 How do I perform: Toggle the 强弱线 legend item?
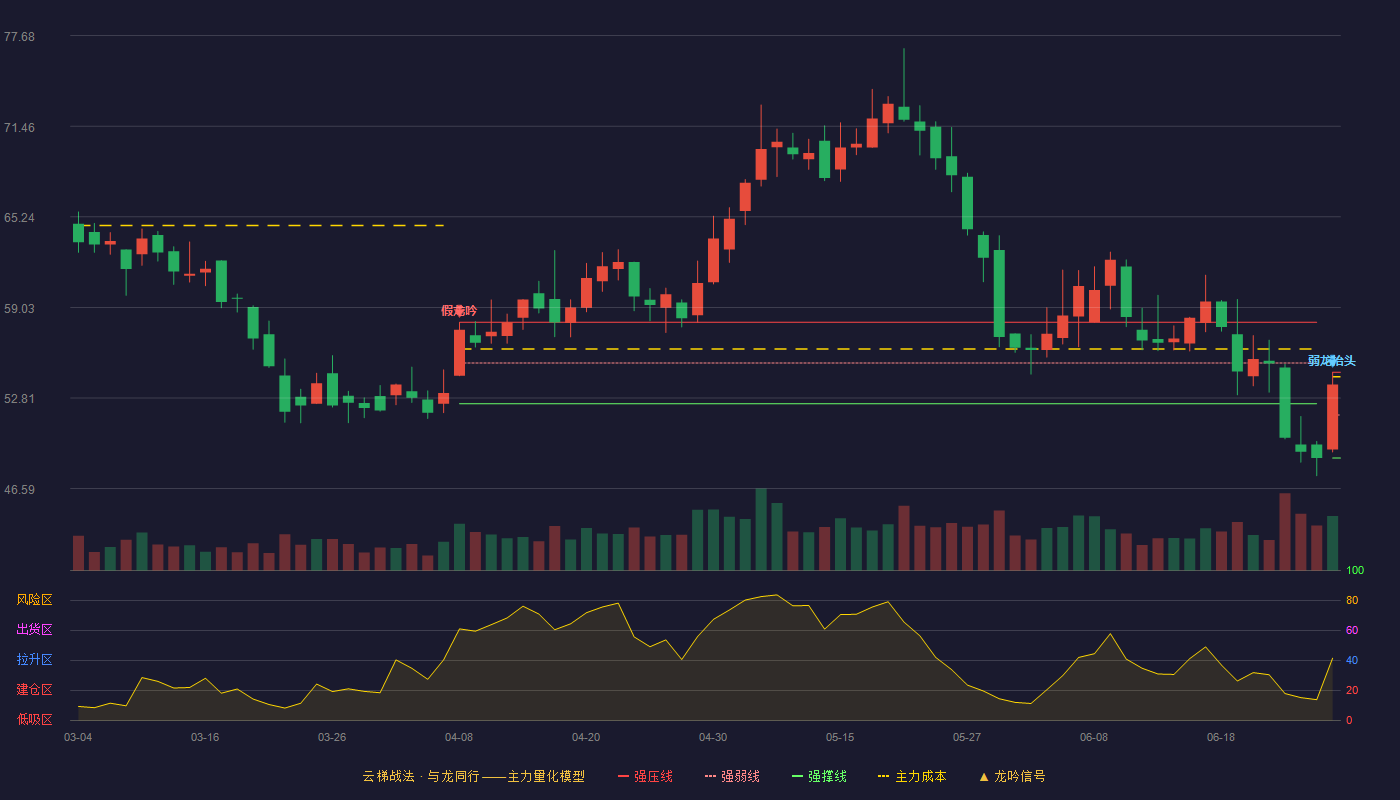pos(732,776)
